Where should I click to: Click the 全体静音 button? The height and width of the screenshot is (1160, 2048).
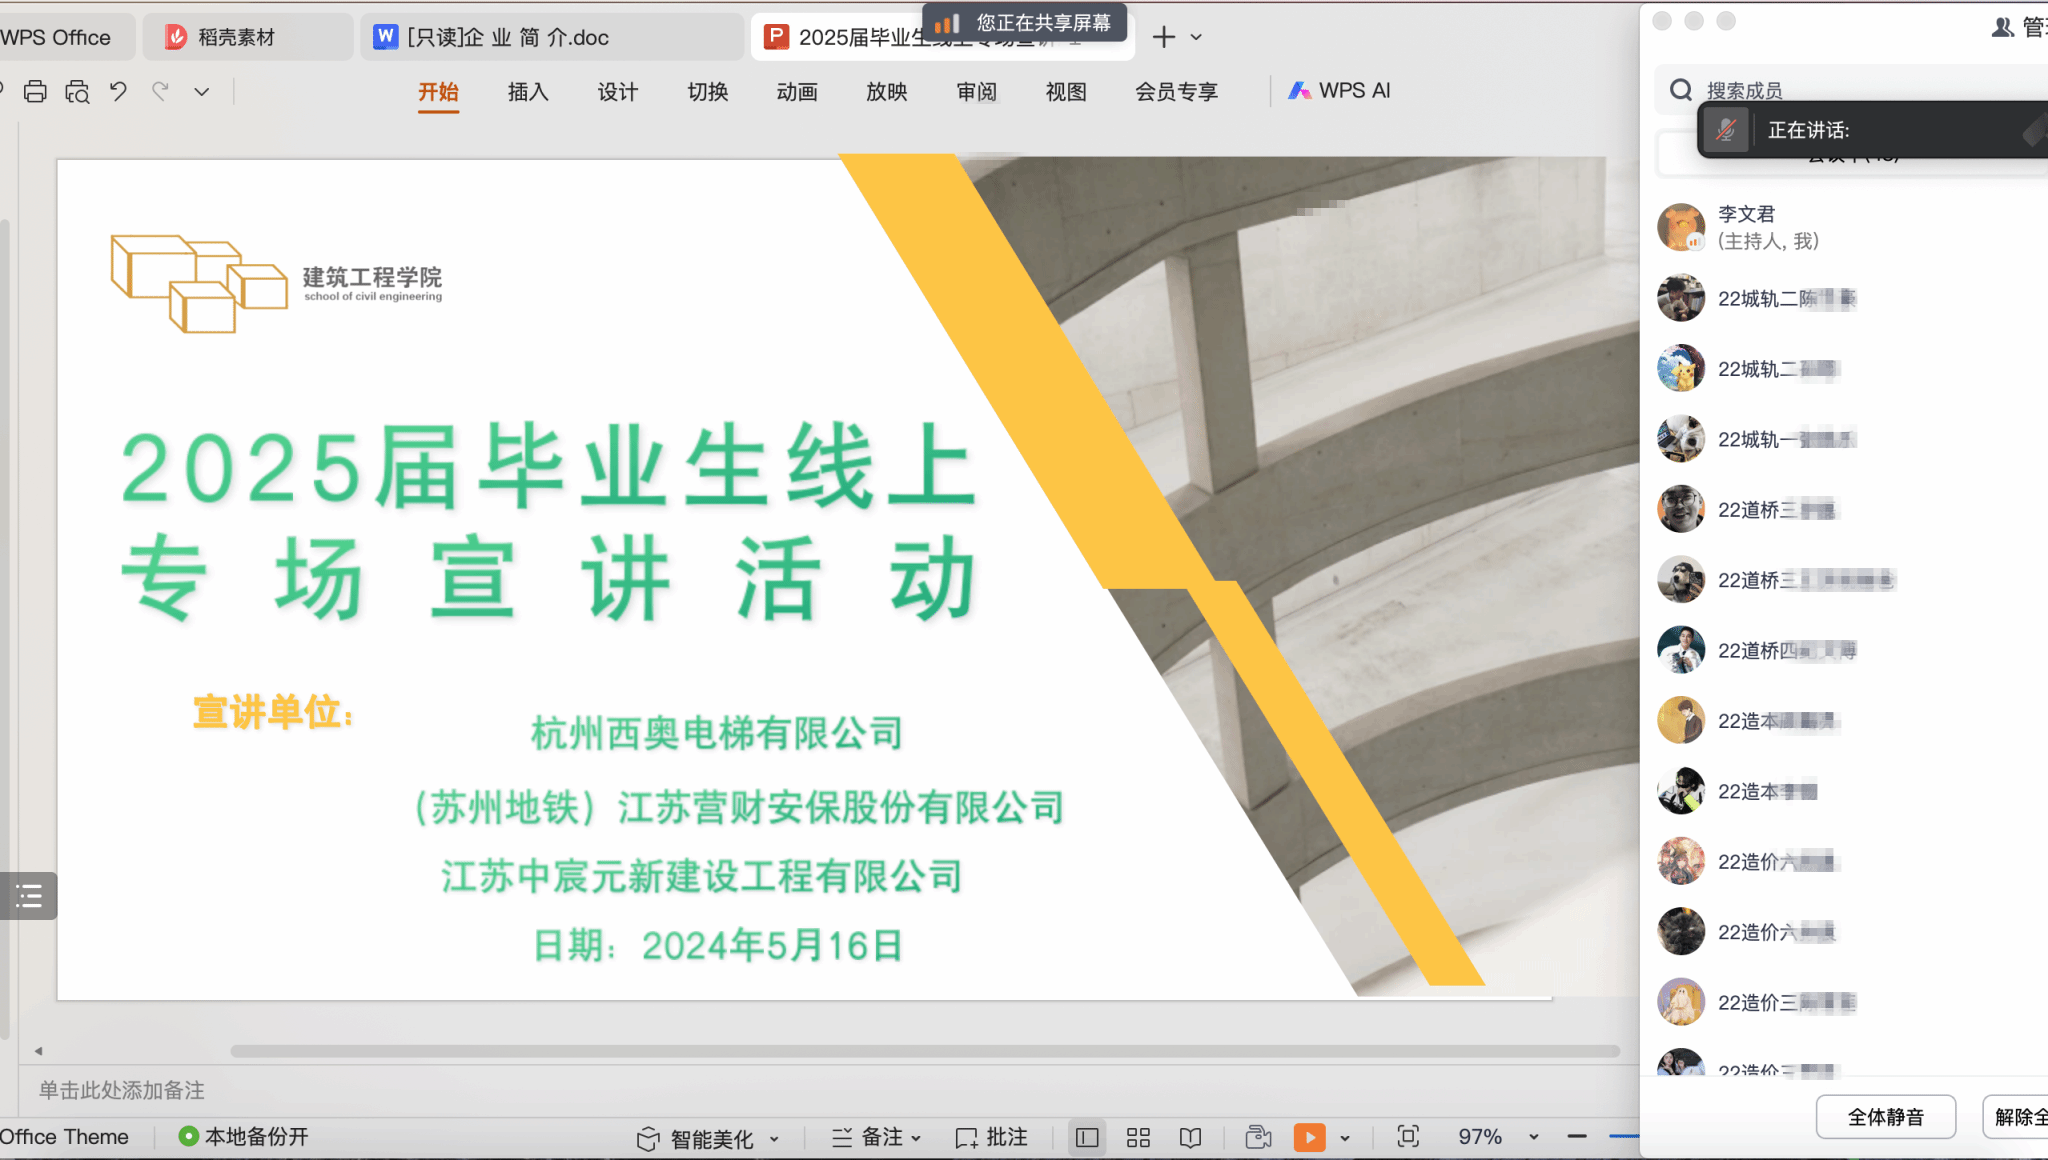click(1885, 1116)
